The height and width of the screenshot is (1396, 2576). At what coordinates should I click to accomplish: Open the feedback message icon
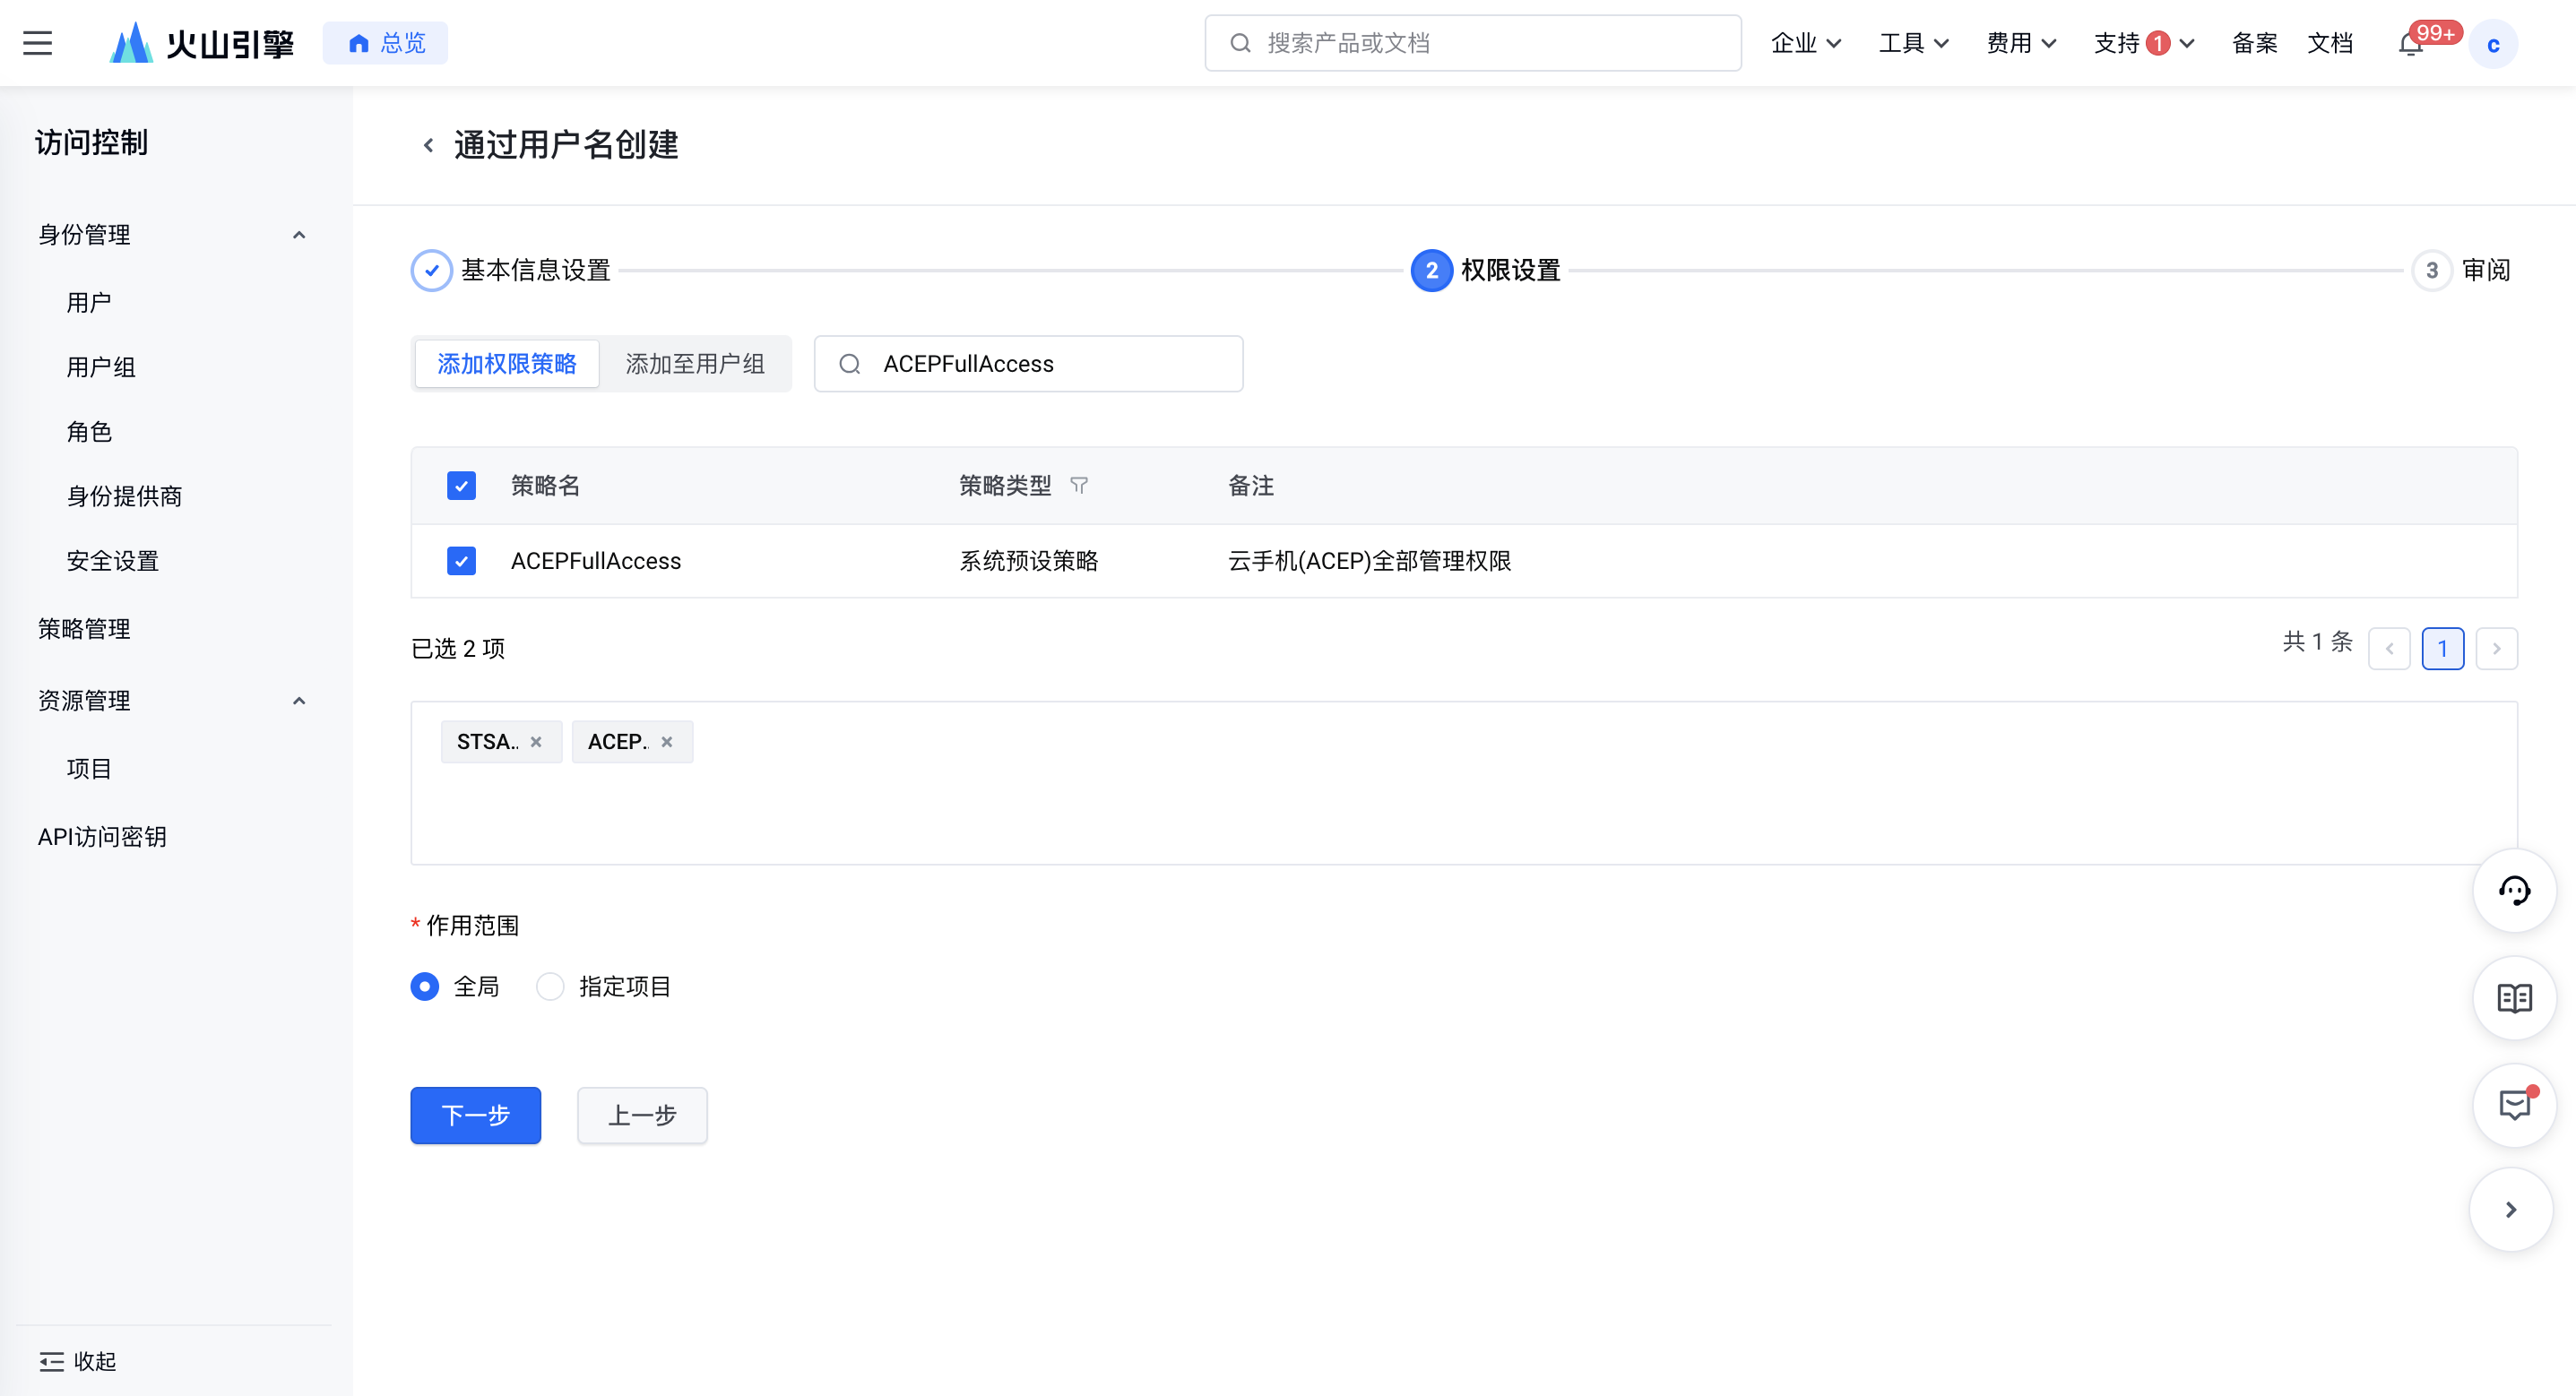point(2513,1105)
